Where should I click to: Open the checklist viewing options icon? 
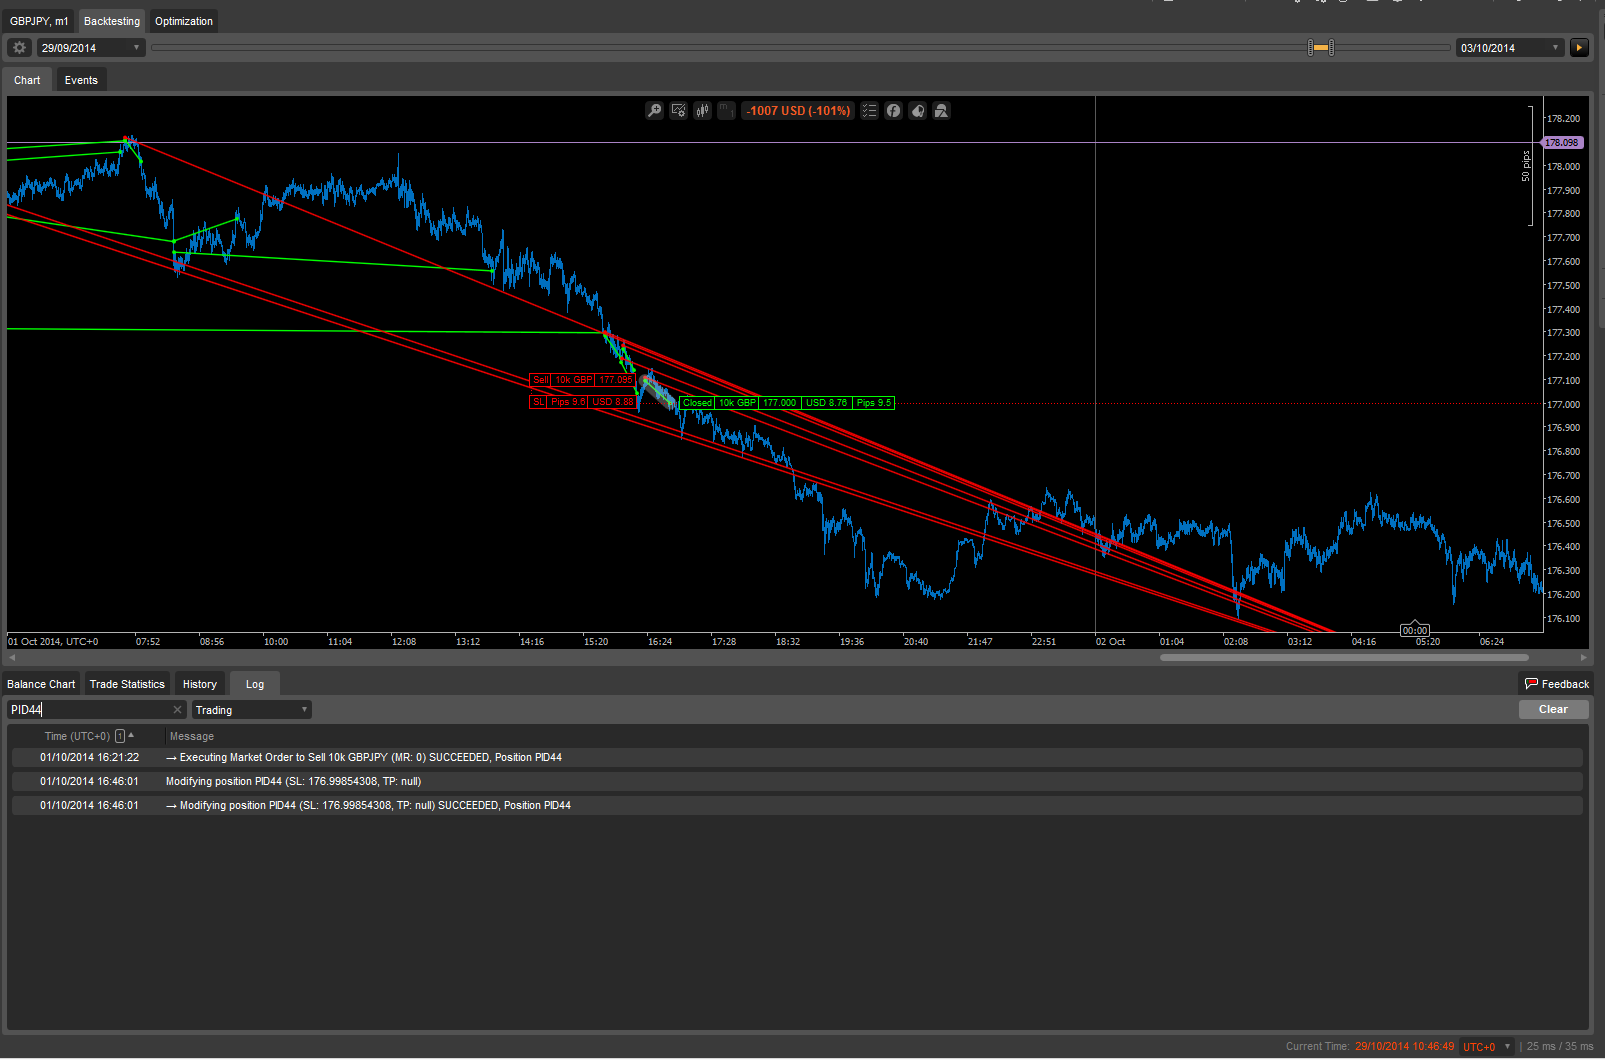pyautogui.click(x=869, y=111)
